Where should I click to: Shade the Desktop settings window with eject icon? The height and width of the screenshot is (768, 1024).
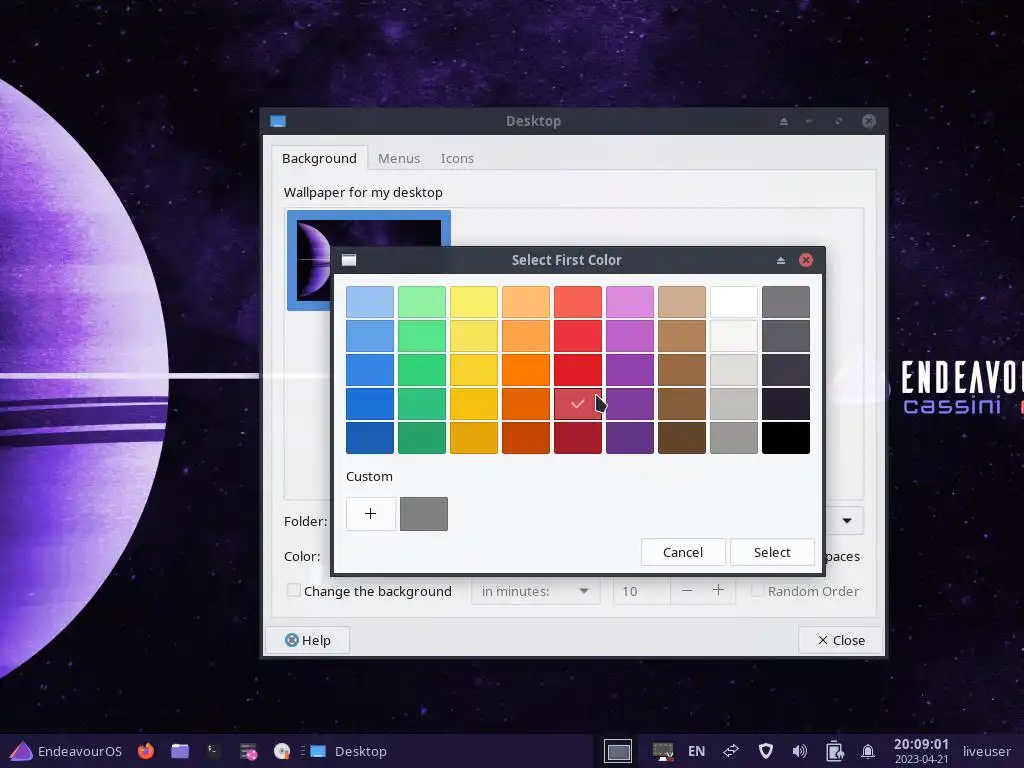[x=784, y=121]
